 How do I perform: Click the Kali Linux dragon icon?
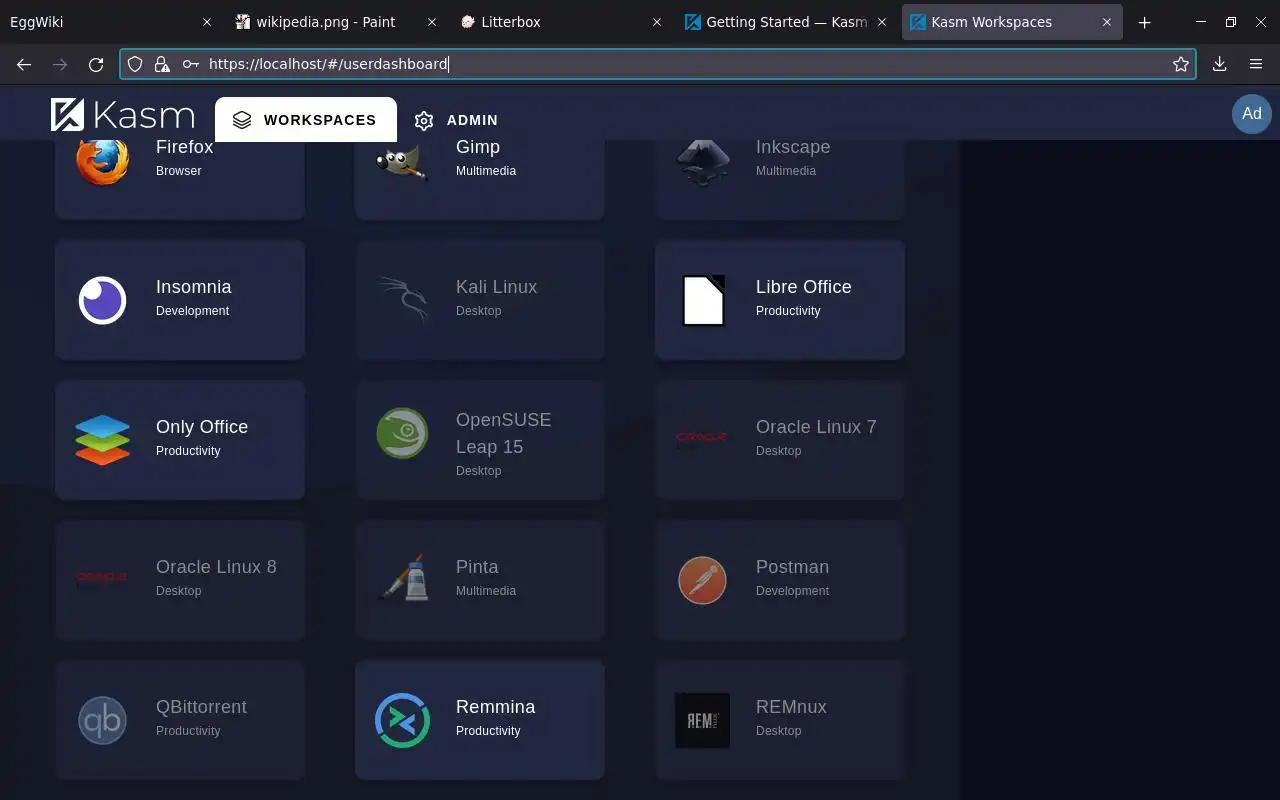[x=402, y=300]
